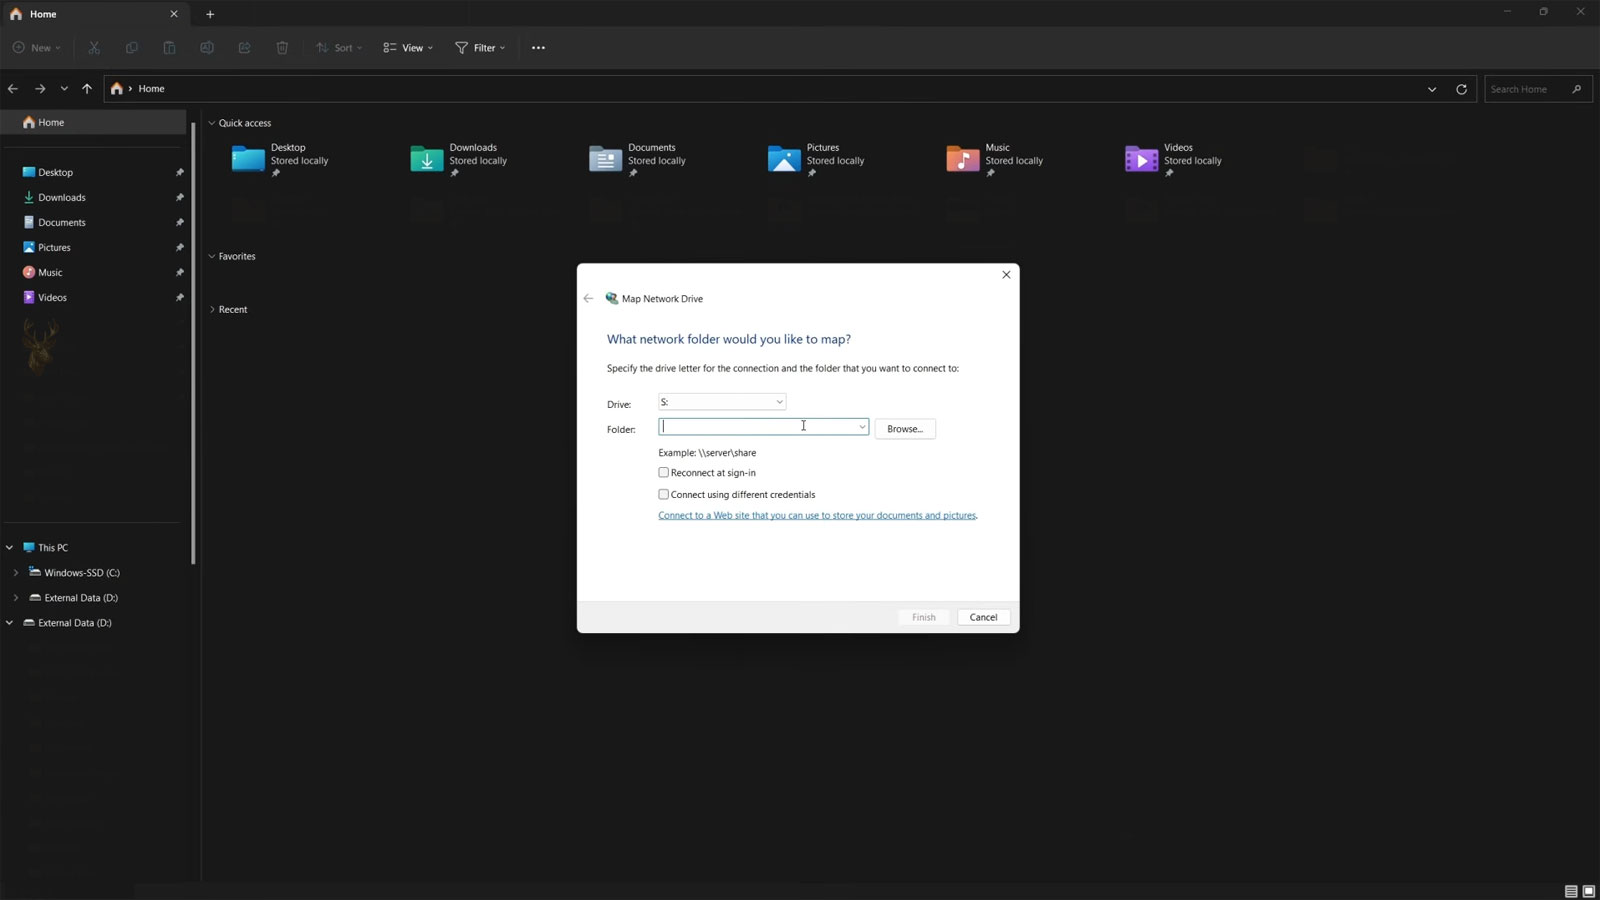Open the Pictures folder in Quick access
This screenshot has width=1600, height=900.
click(x=817, y=159)
